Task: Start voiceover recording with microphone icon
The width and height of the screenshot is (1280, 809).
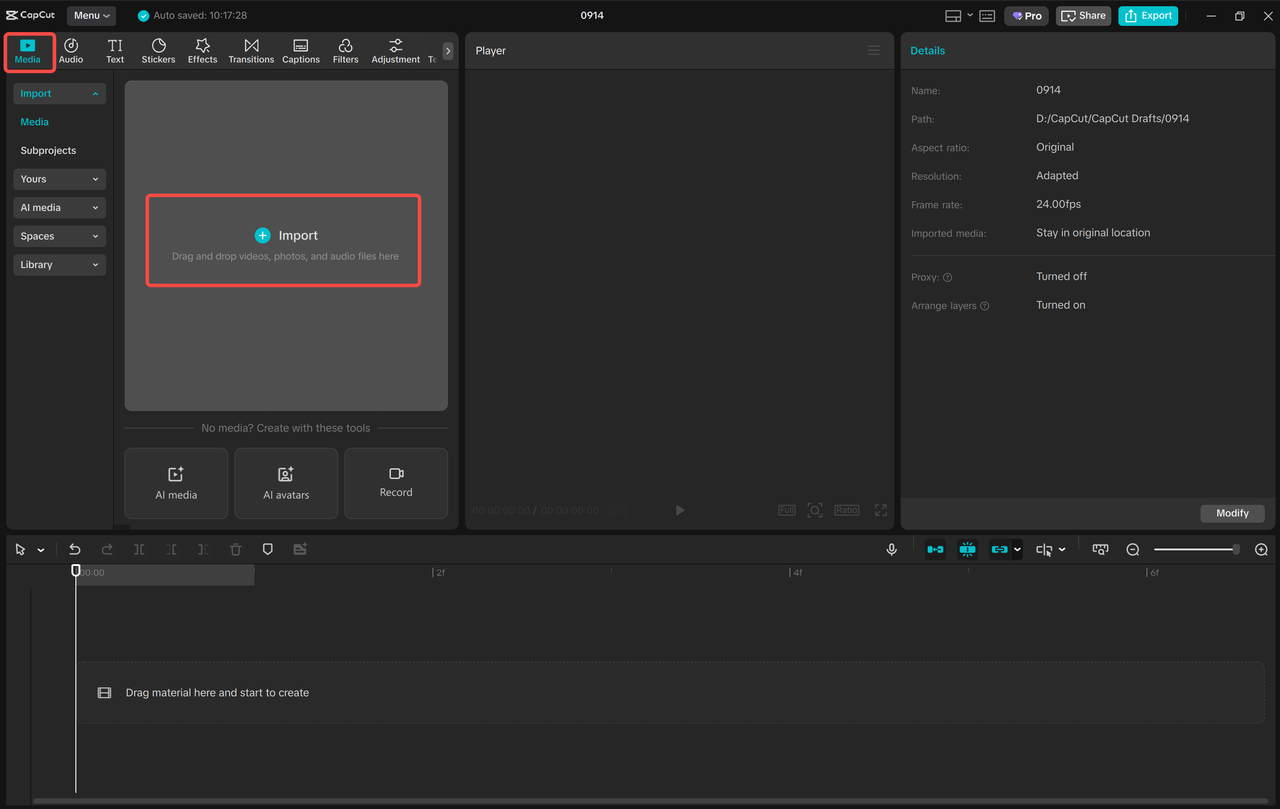Action: pyautogui.click(x=891, y=550)
